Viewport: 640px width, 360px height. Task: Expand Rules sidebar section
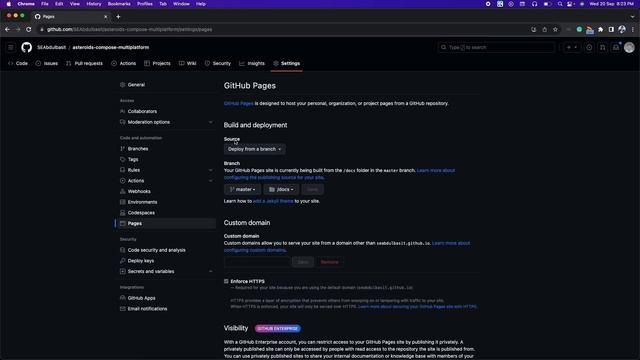(211, 170)
